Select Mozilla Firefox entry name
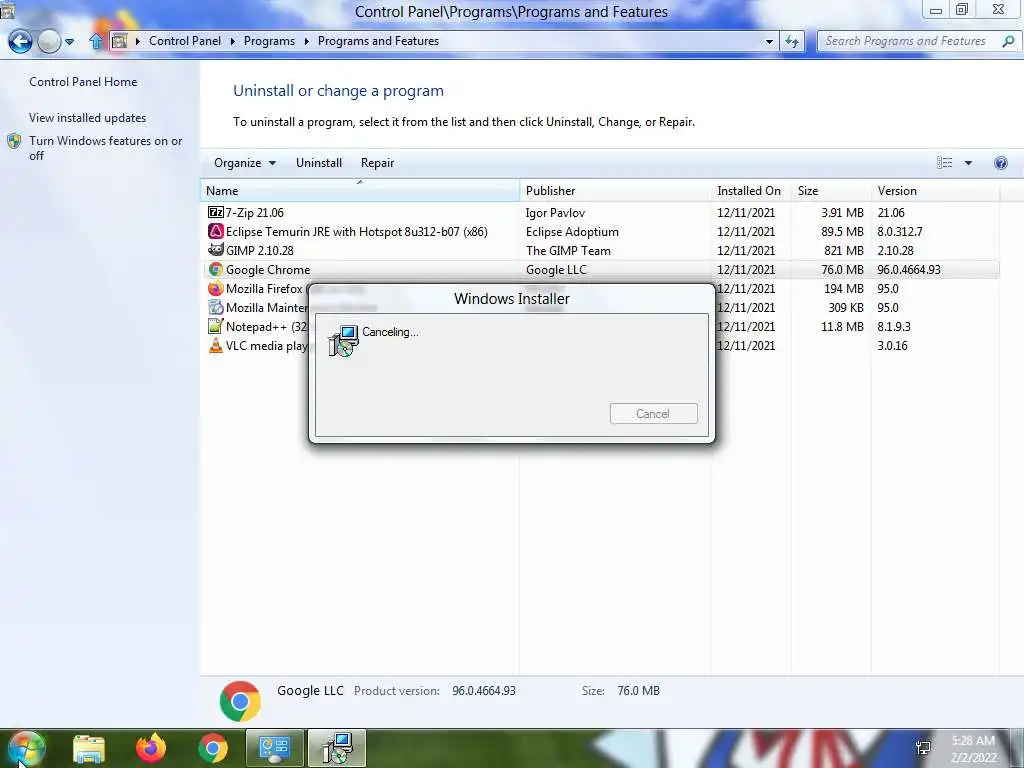Viewport: 1024px width, 768px height. click(264, 289)
